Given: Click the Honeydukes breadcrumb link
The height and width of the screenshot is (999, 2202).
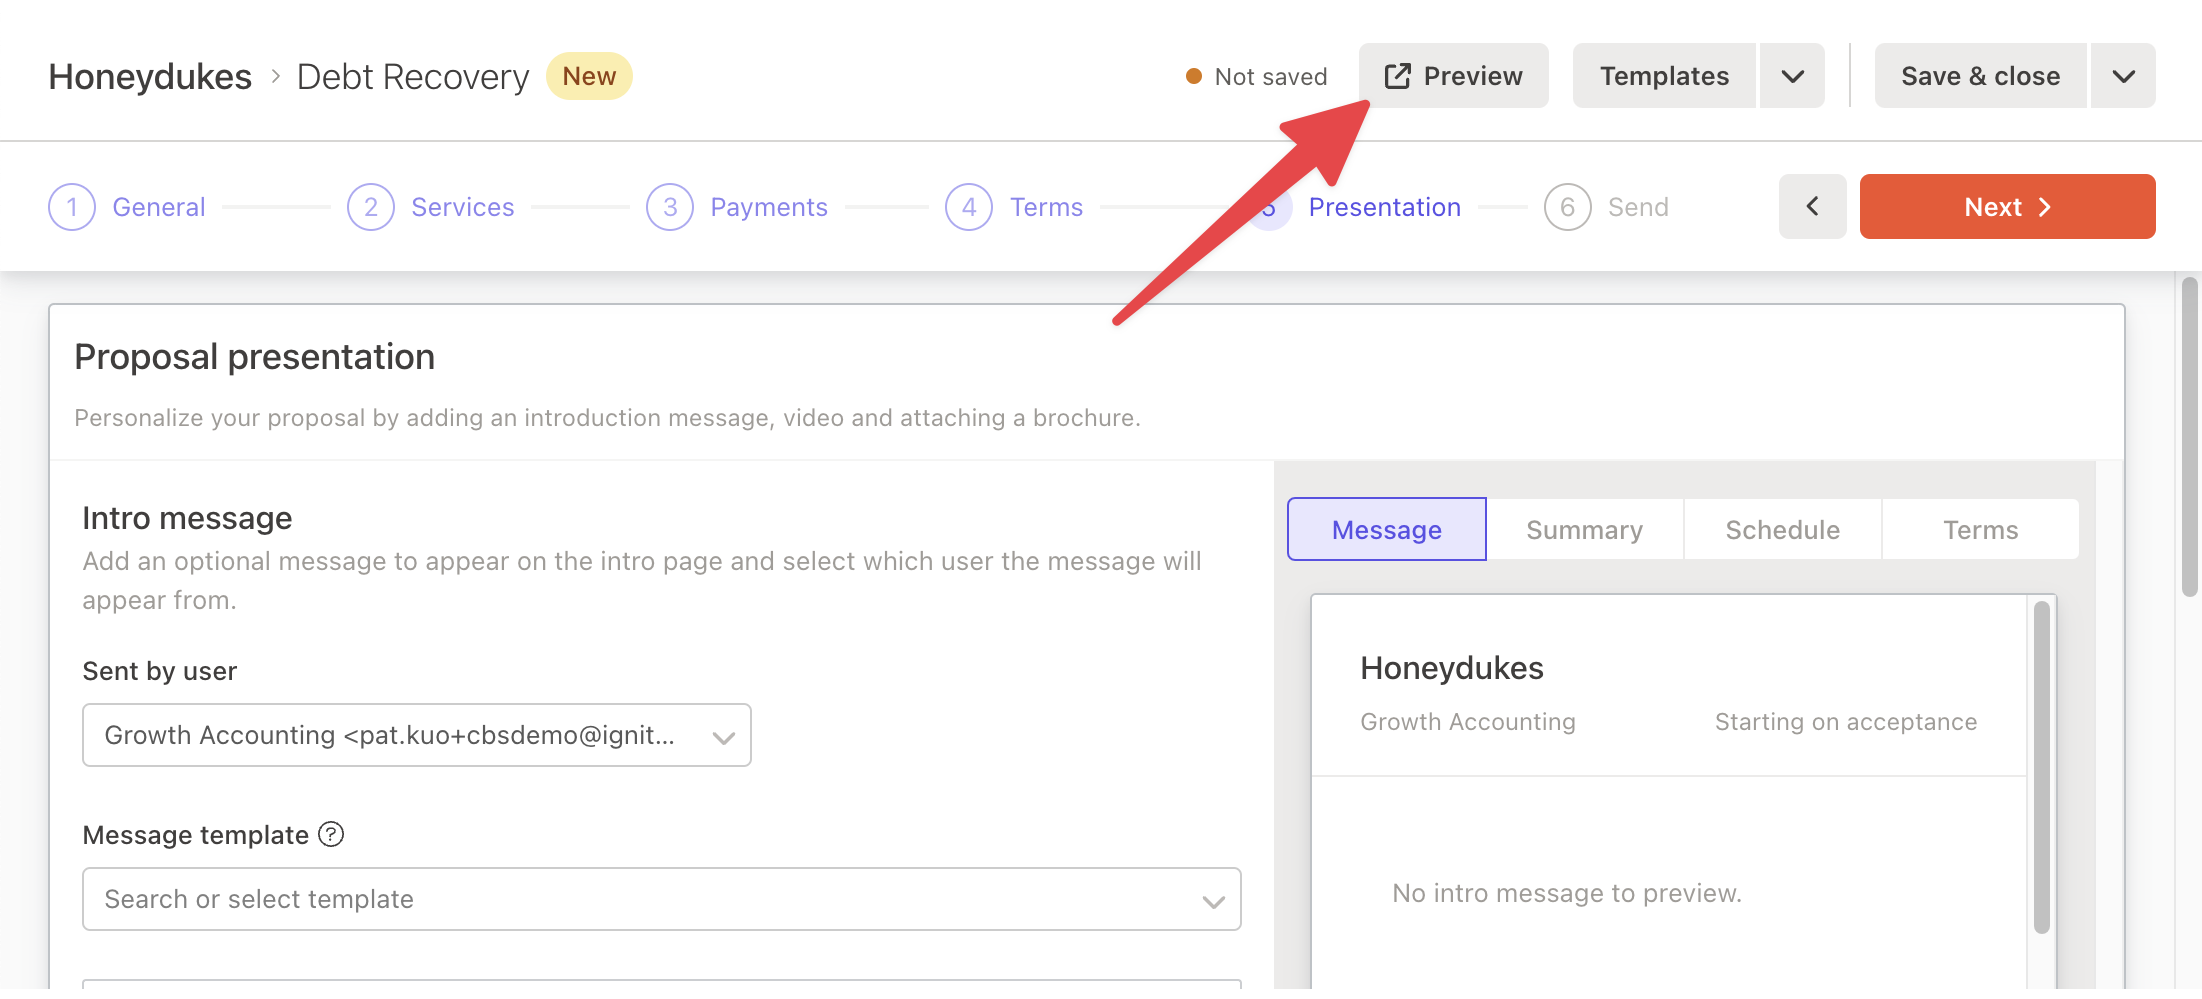Looking at the screenshot, I should [150, 77].
